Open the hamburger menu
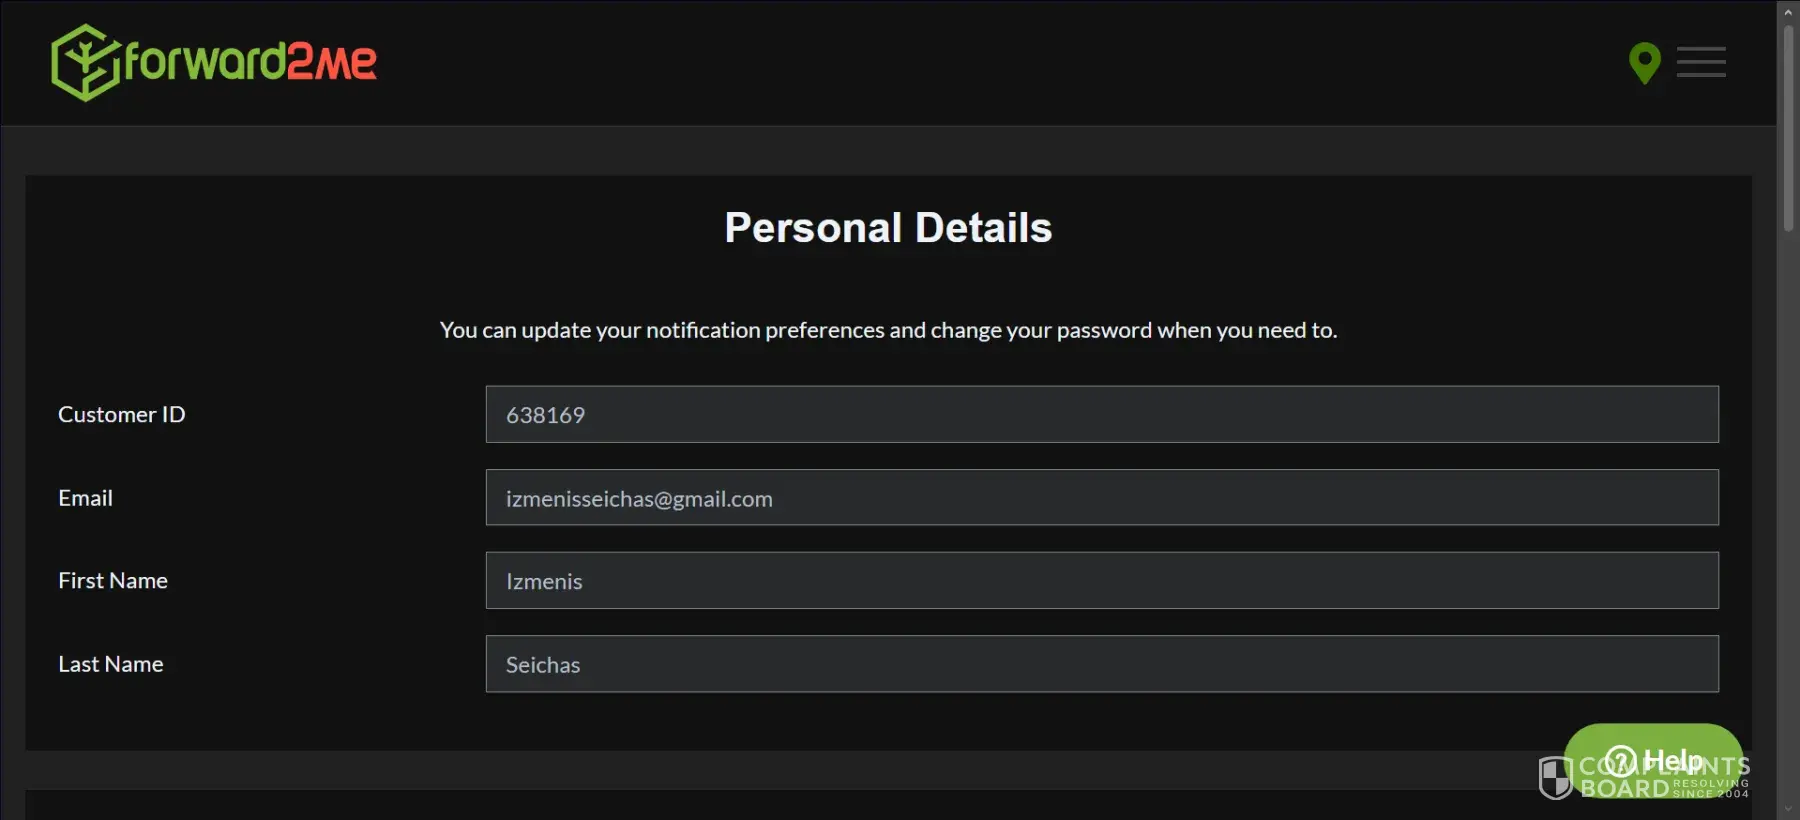 coord(1701,62)
